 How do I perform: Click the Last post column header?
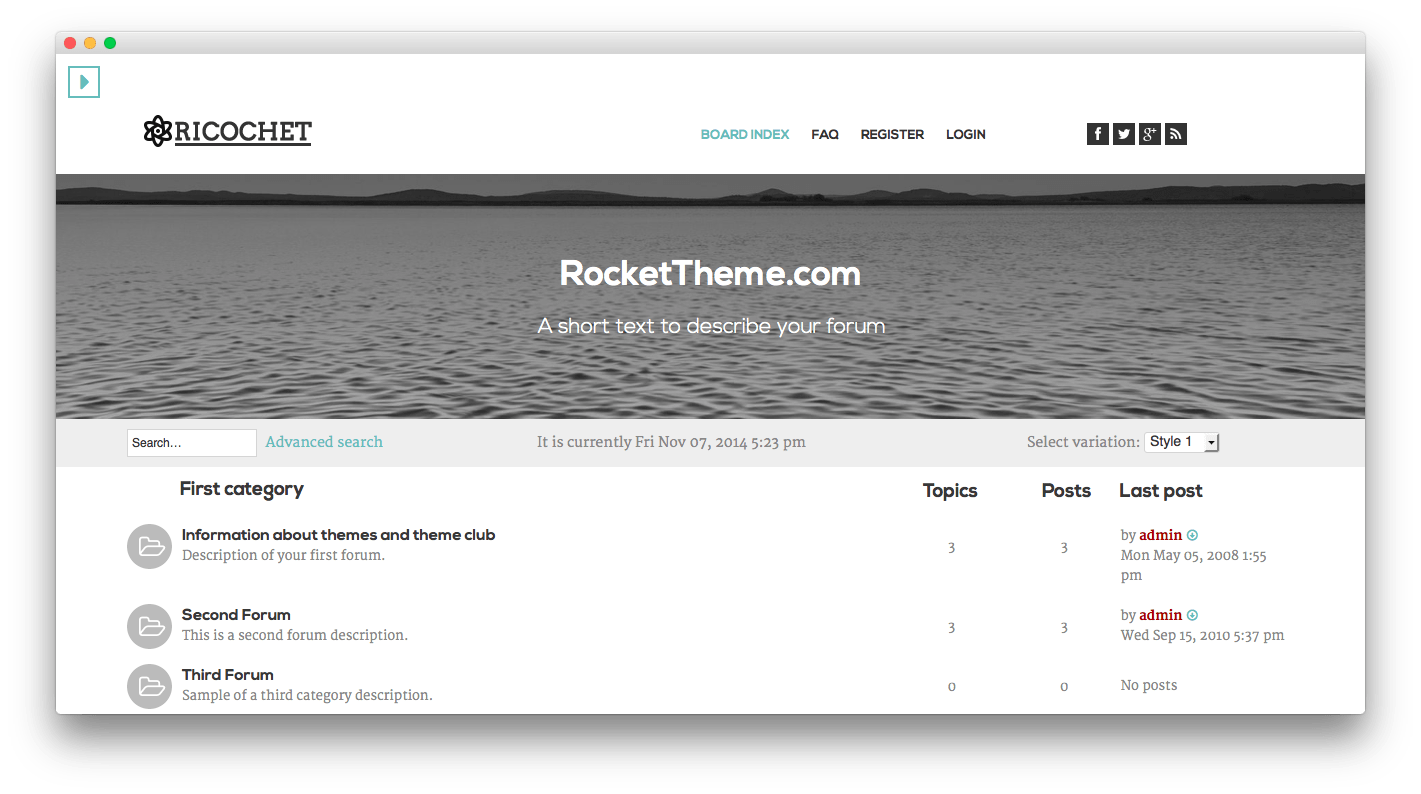1161,491
